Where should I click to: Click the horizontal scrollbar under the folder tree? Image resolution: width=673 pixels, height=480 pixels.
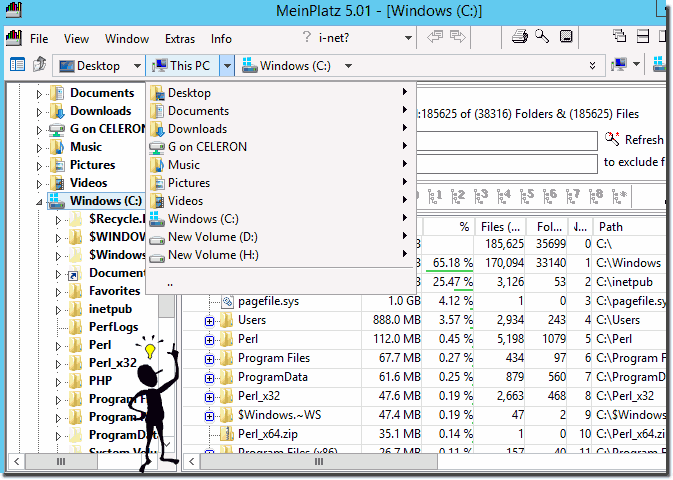click(x=90, y=462)
